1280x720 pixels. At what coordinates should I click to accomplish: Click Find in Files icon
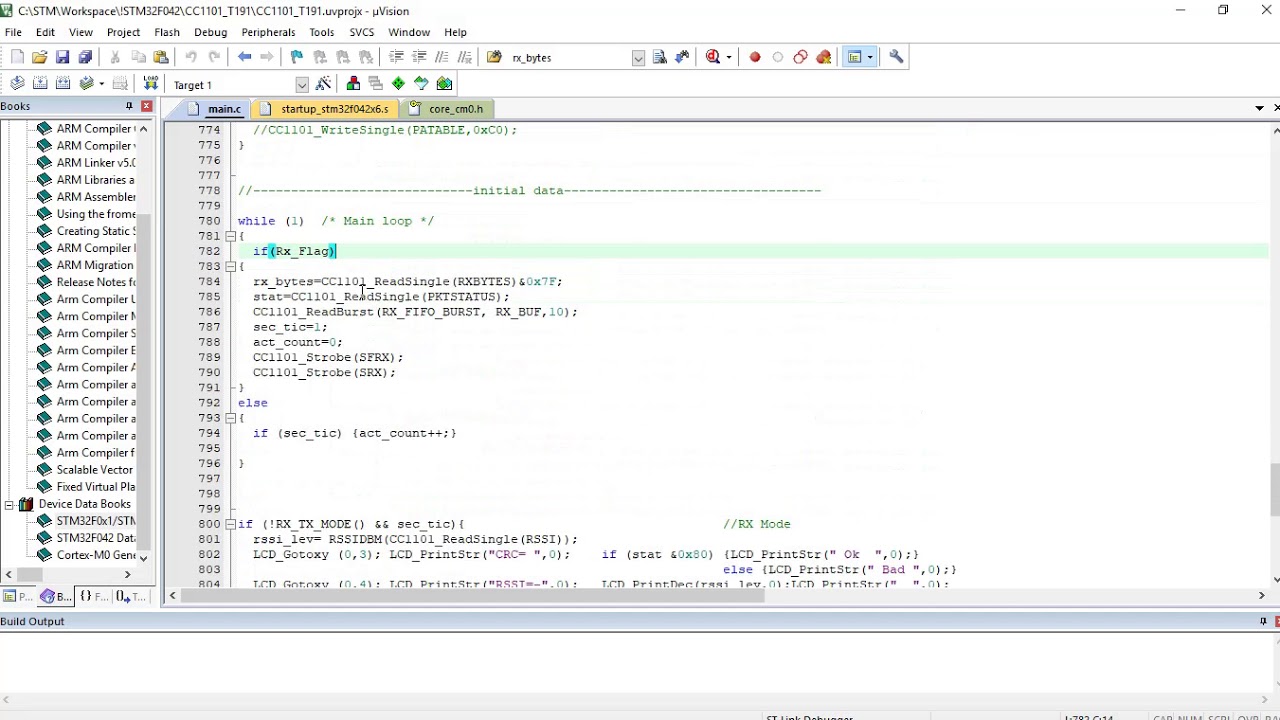coord(494,57)
